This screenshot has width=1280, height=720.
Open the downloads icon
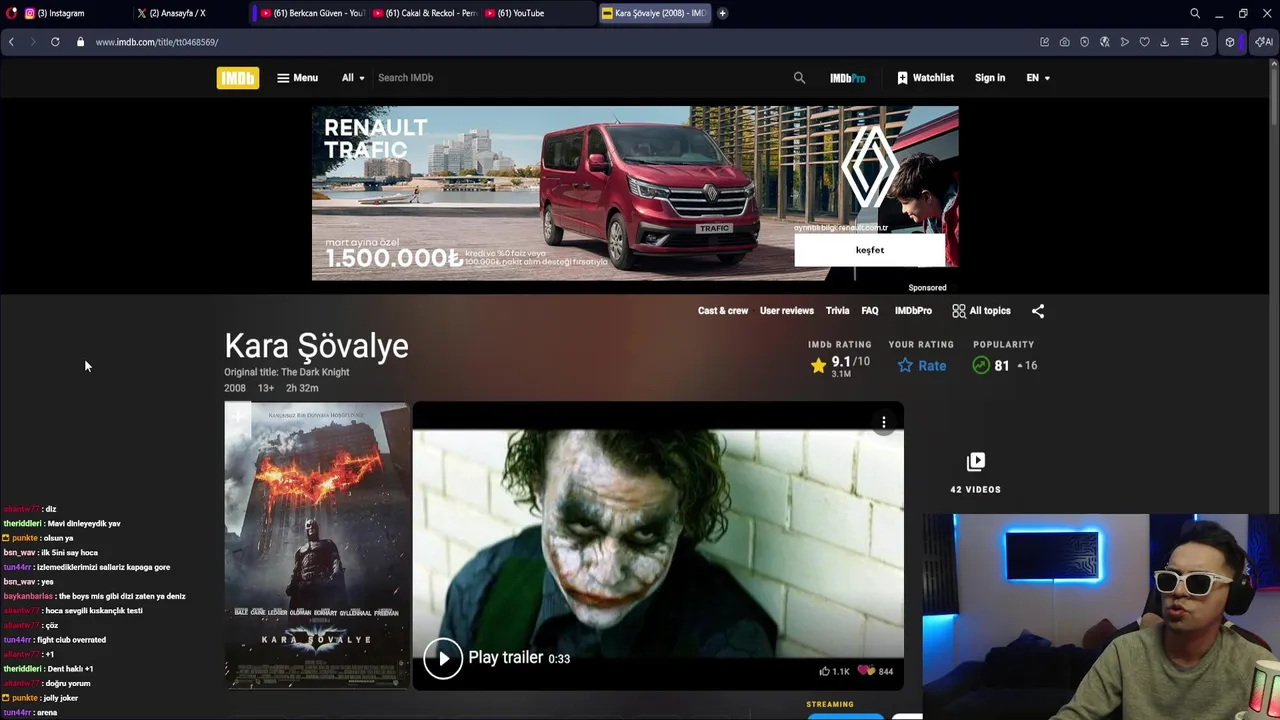pos(1164,42)
